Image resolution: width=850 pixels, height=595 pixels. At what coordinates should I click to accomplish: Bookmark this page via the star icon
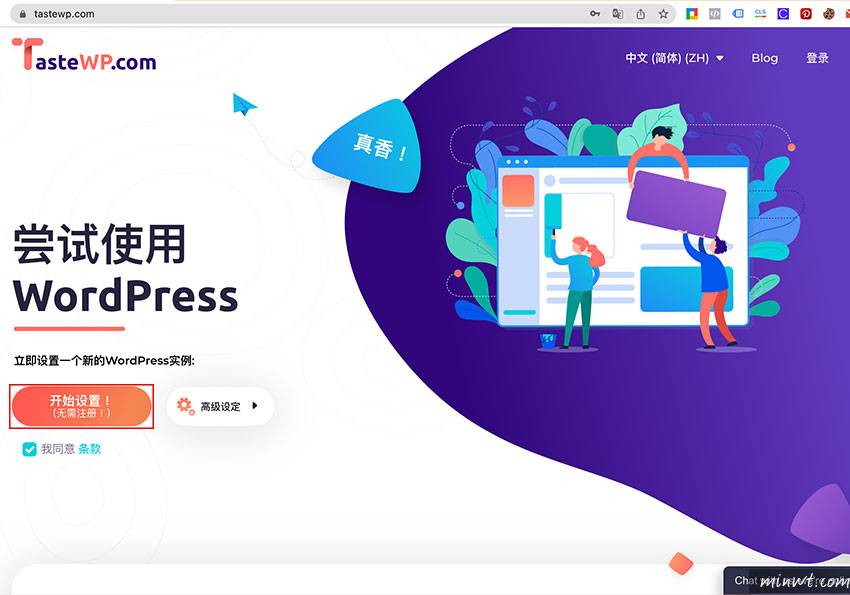coord(663,14)
